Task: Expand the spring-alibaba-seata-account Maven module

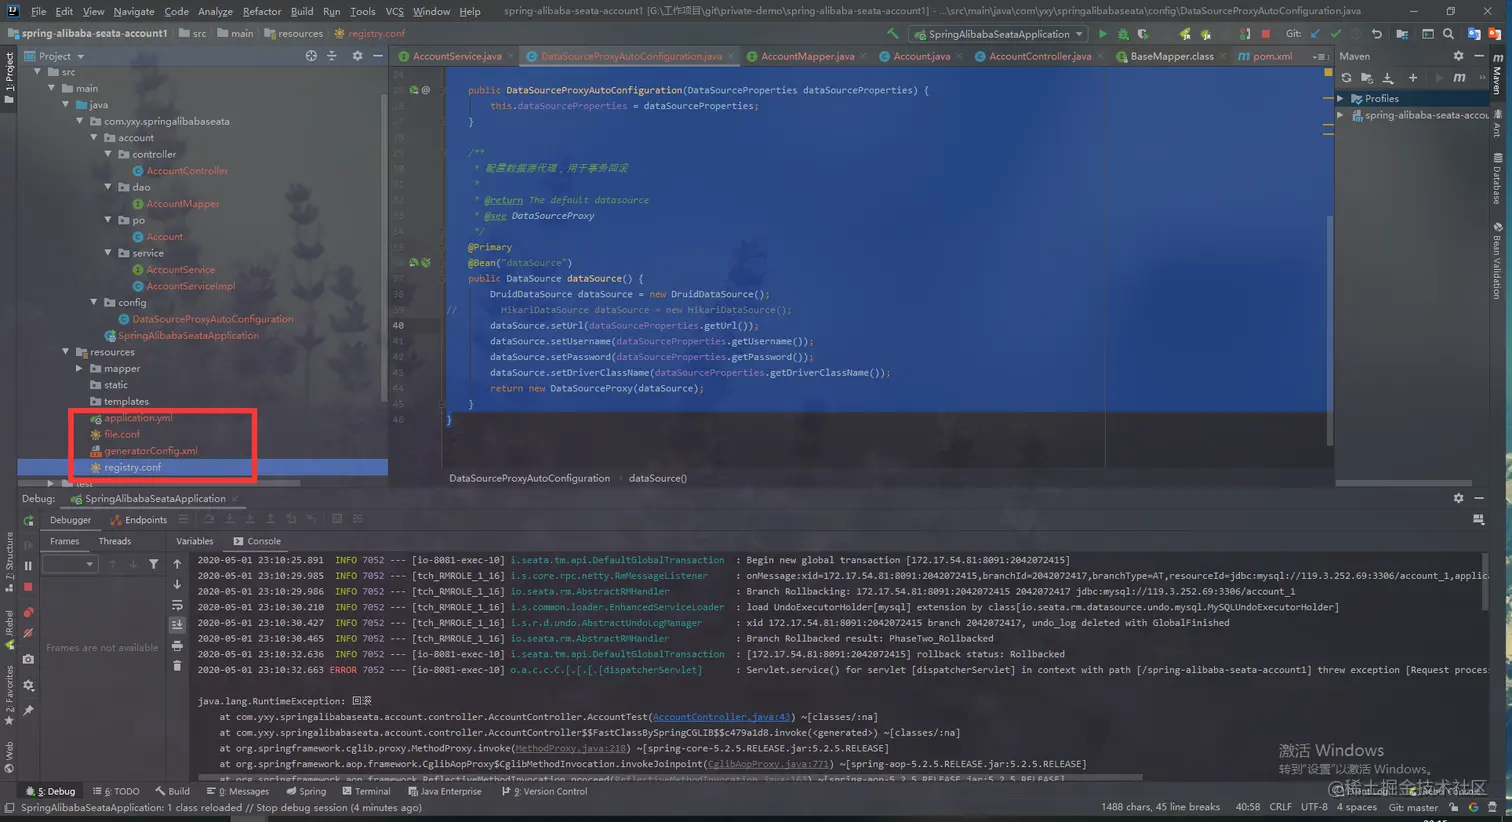Action: [1341, 115]
